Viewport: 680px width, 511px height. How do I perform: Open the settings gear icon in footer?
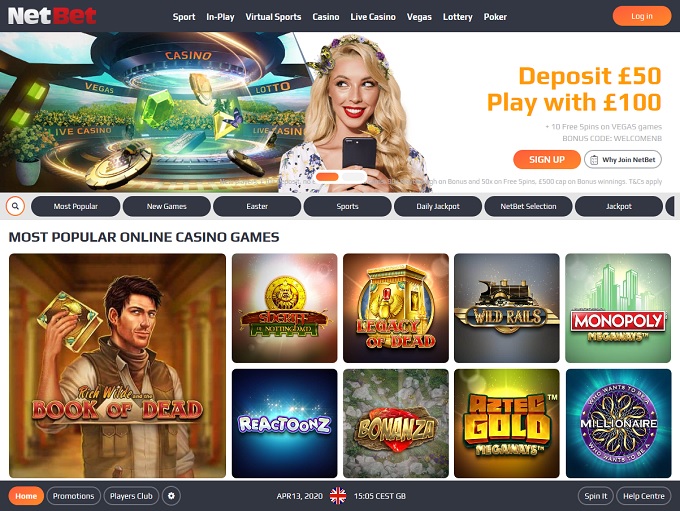point(171,496)
